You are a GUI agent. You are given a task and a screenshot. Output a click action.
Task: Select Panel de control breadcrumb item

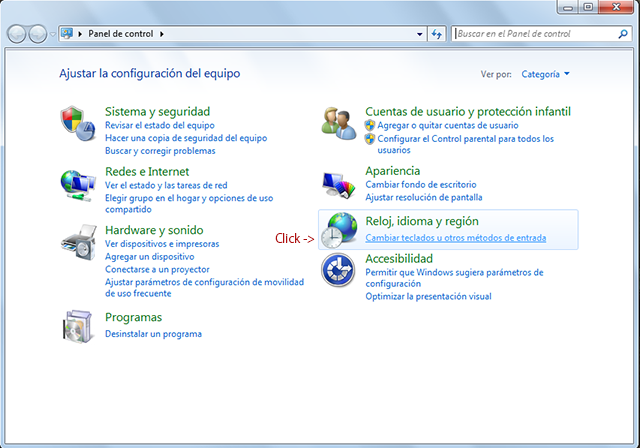[121, 34]
